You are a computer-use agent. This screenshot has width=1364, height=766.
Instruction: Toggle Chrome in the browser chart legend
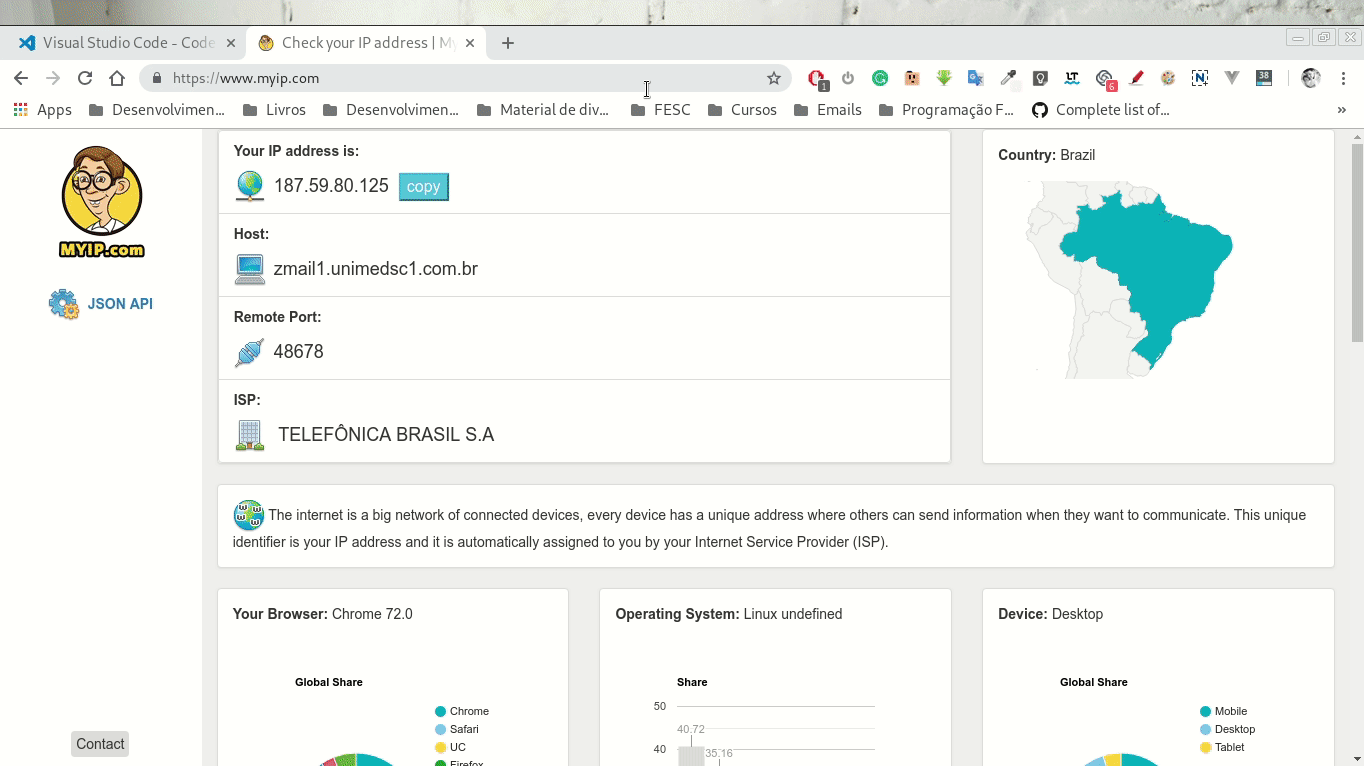(x=462, y=711)
